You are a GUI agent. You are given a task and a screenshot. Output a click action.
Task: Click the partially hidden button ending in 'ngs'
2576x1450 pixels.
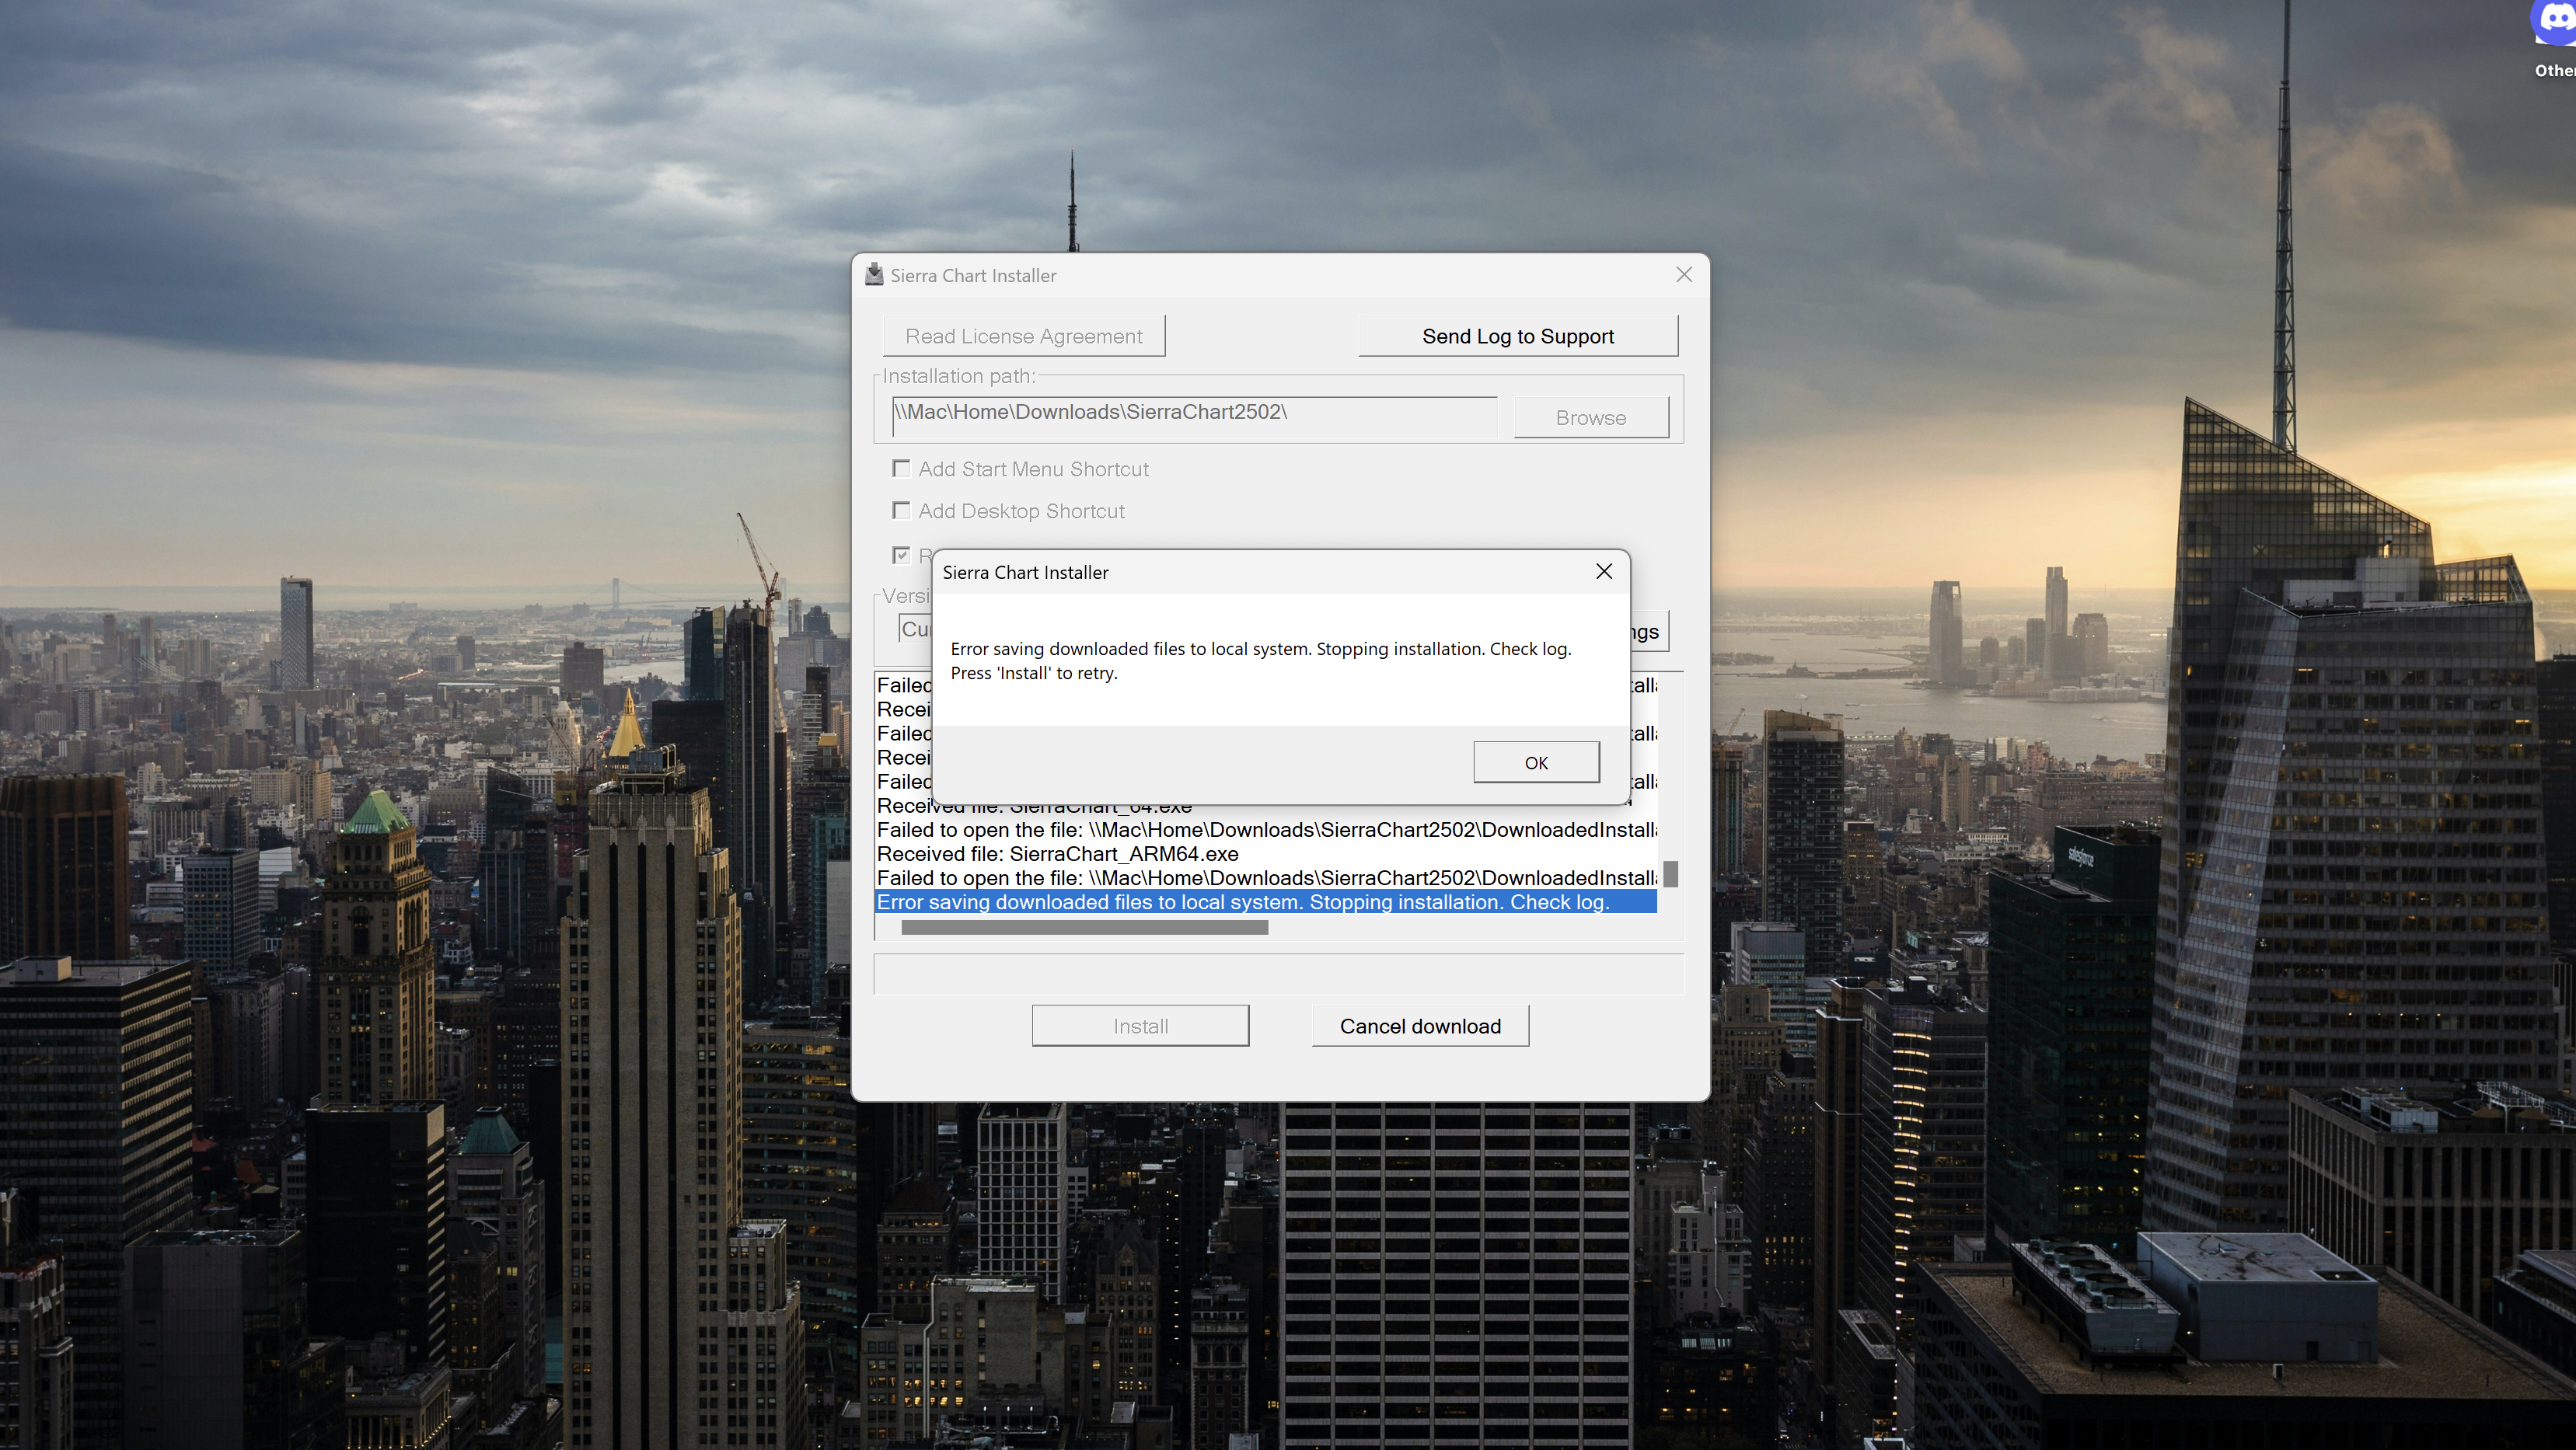[x=1649, y=632]
